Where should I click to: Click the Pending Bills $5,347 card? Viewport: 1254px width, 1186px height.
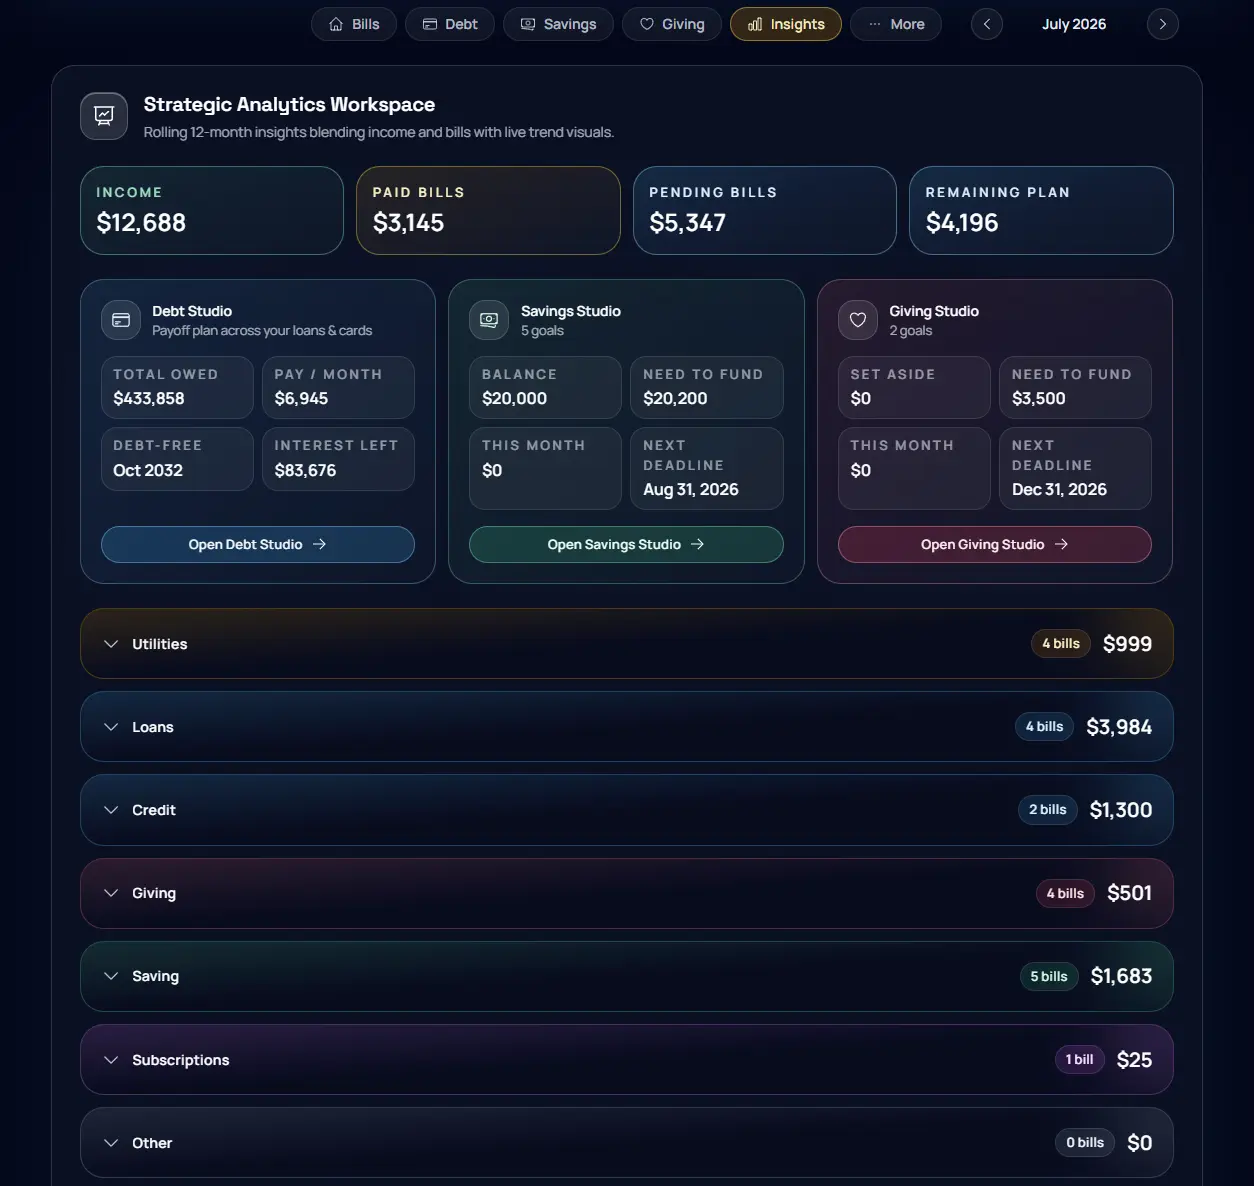point(765,210)
